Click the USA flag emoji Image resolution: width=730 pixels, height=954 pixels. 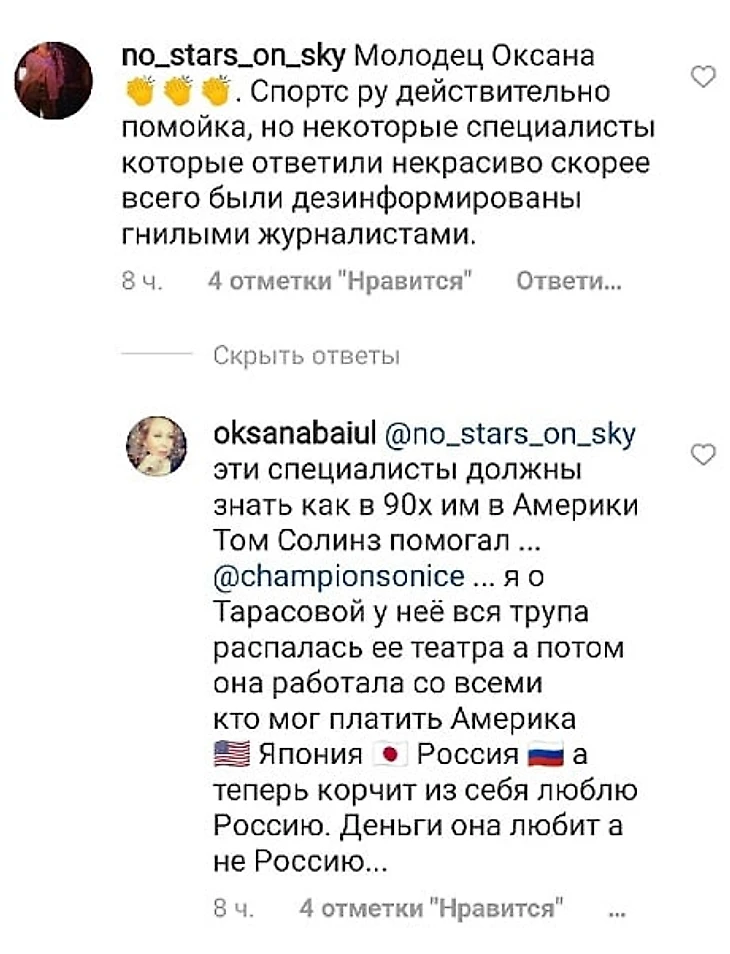point(232,755)
